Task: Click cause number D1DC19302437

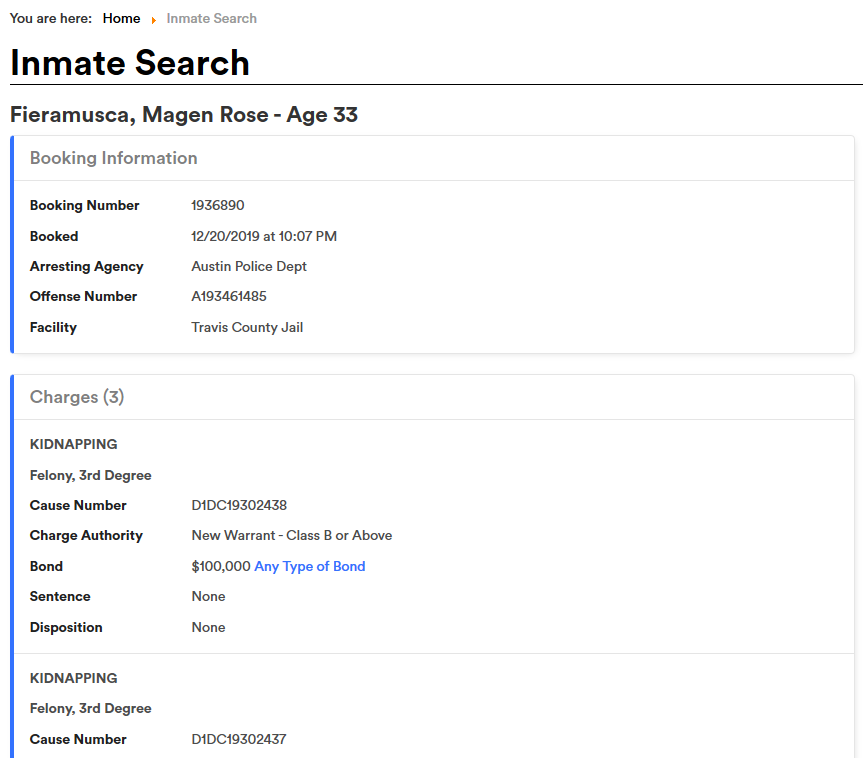Action: (x=239, y=739)
